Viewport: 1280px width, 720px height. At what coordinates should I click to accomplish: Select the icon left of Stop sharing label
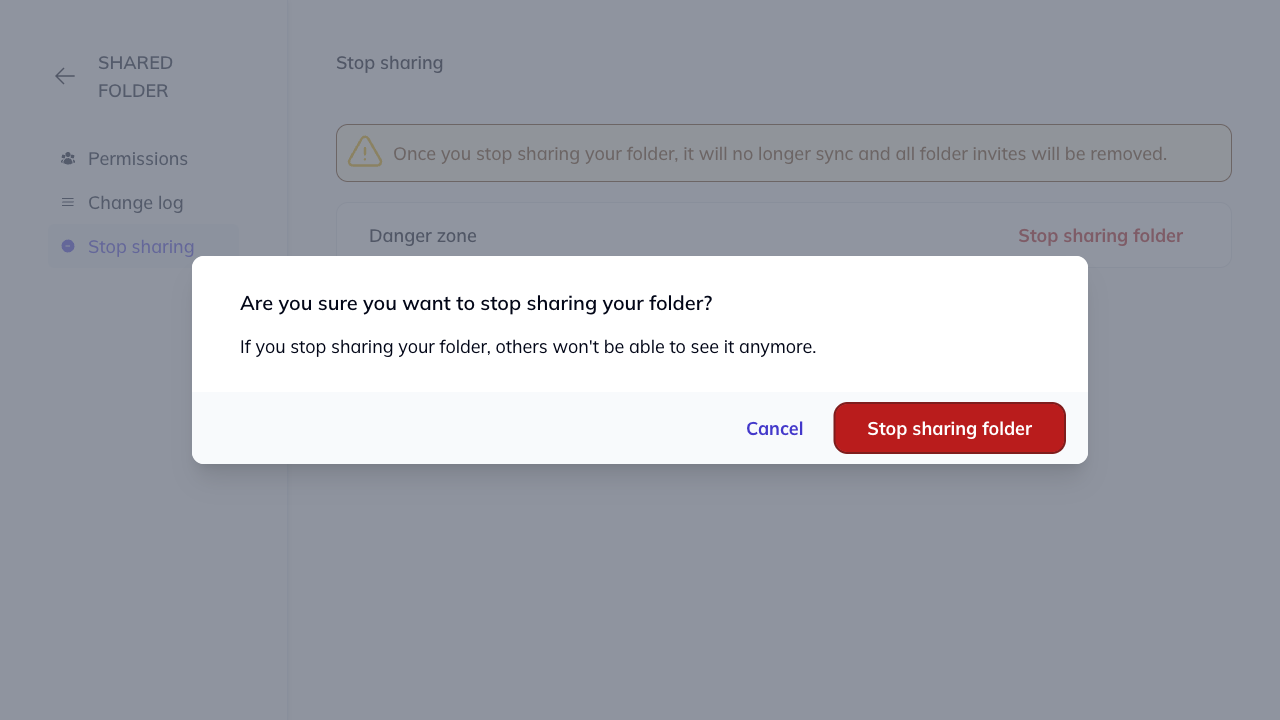[x=67, y=246]
